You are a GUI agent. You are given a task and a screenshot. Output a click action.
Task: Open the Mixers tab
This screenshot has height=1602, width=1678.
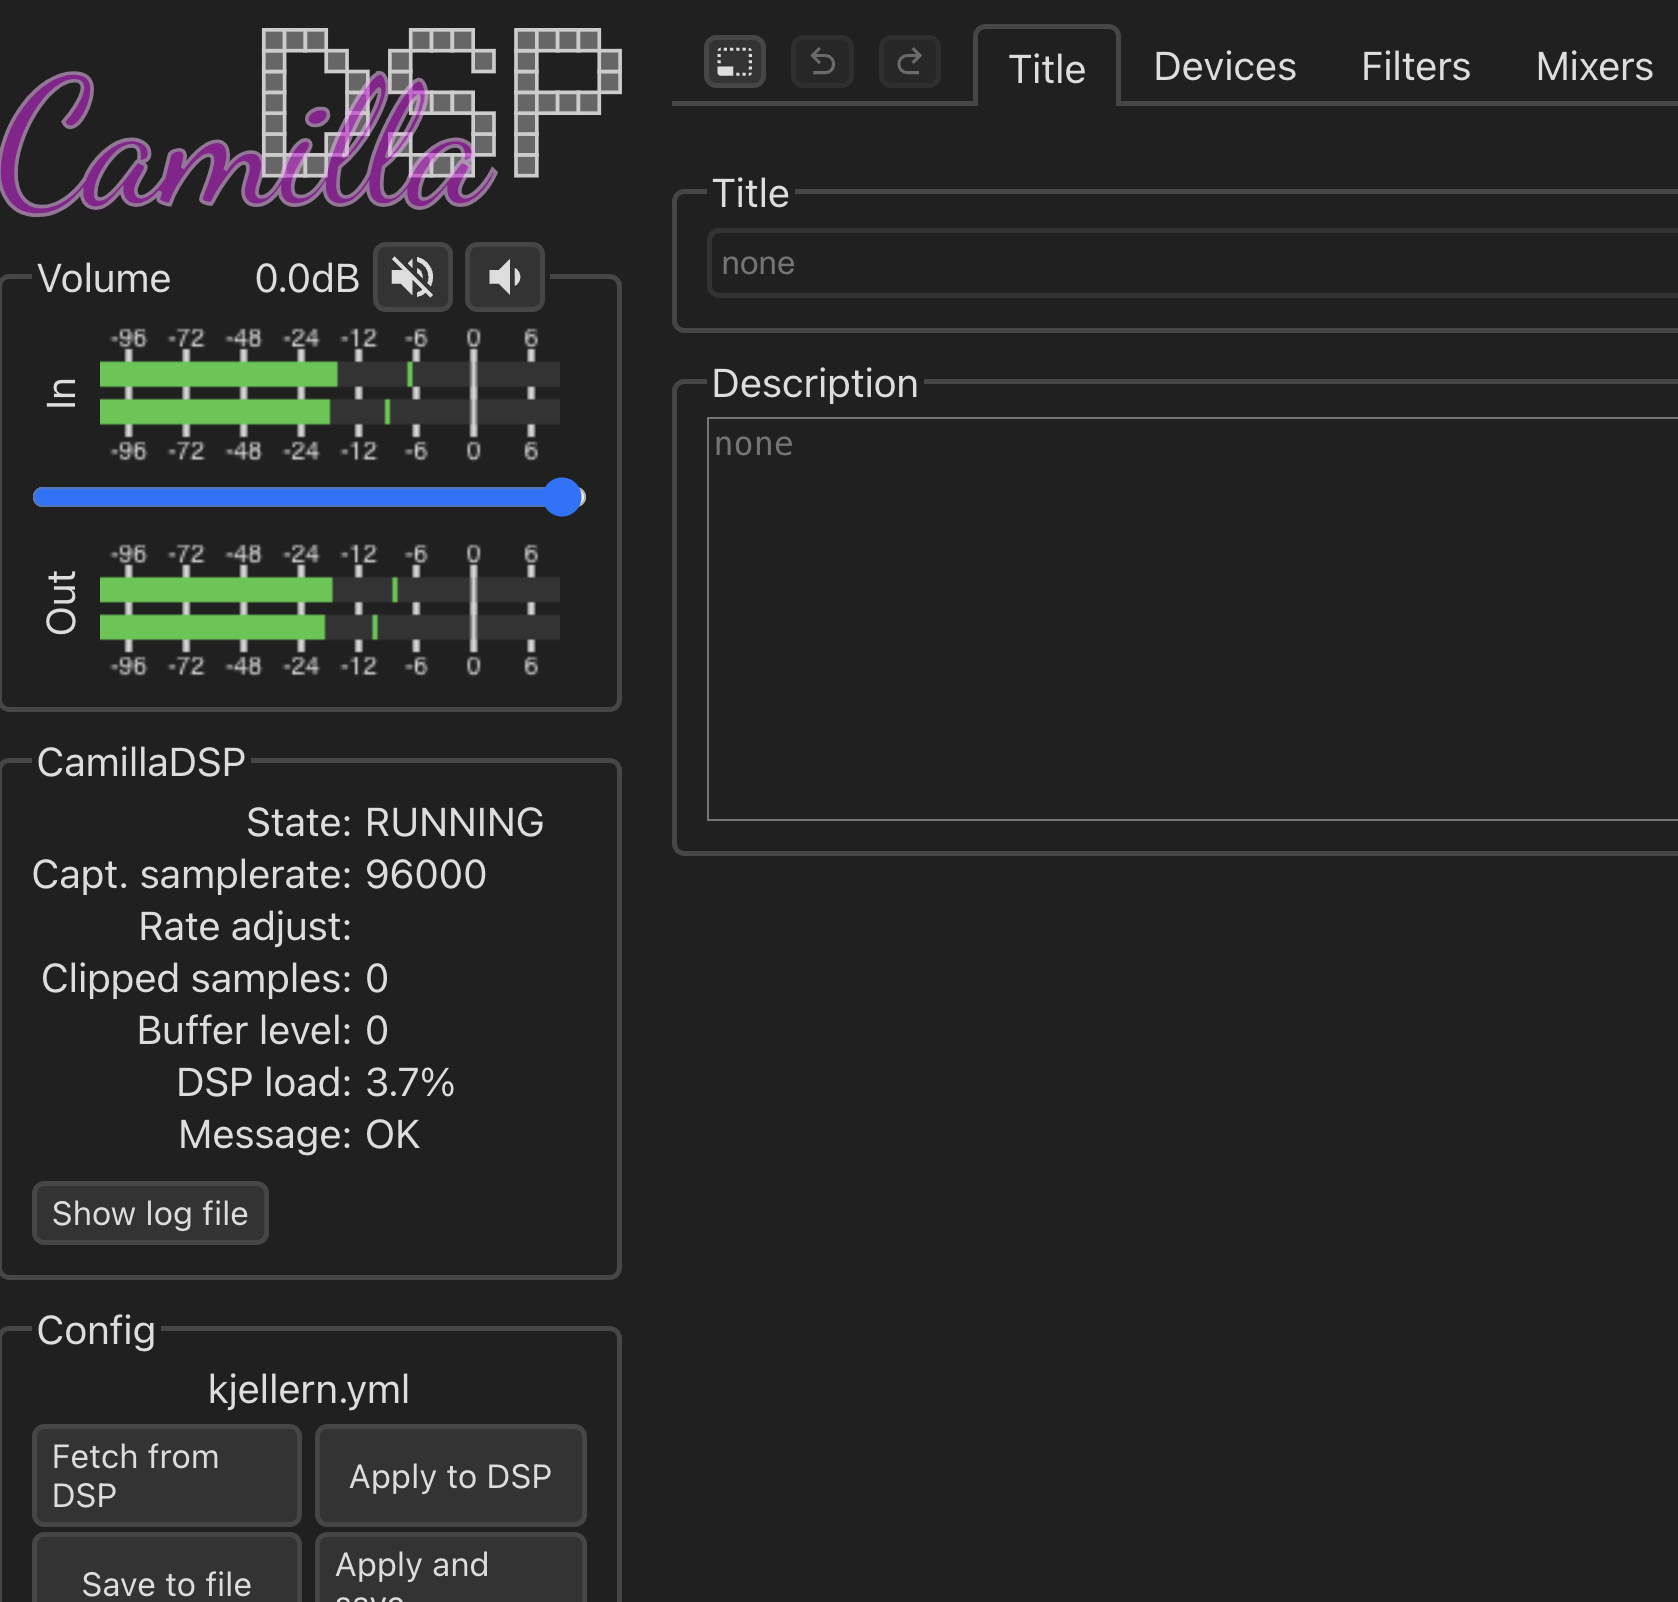pos(1594,66)
